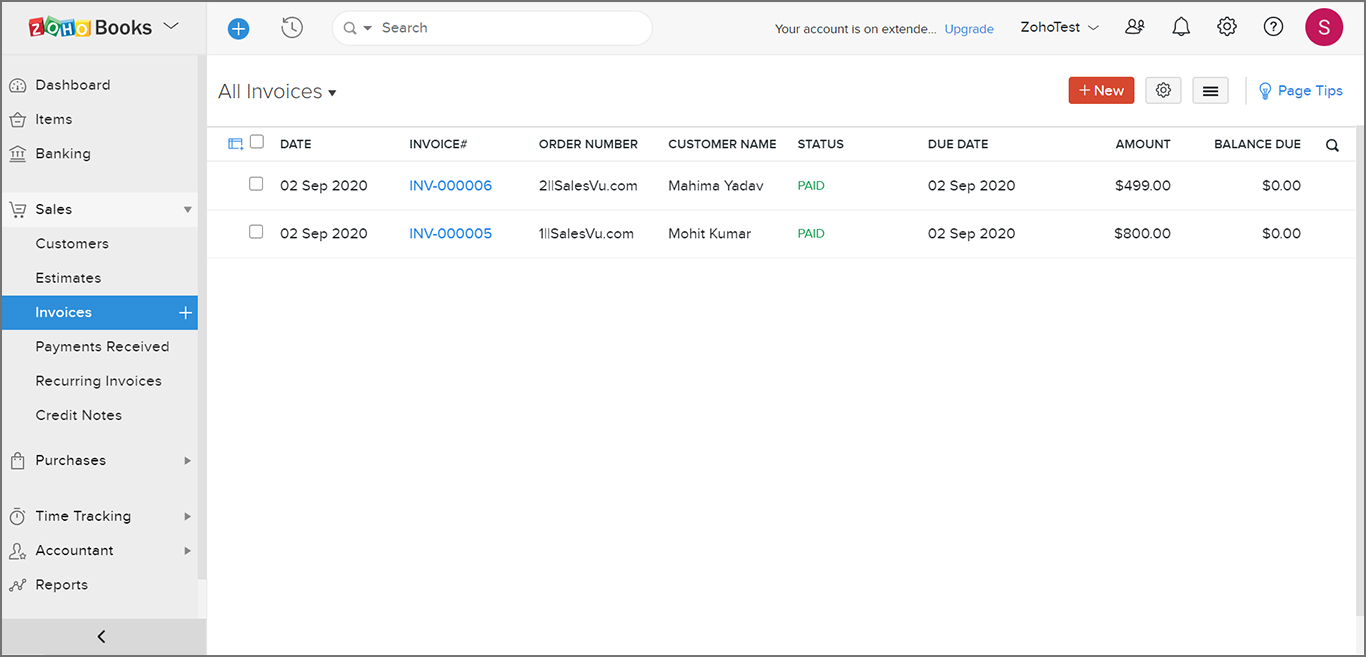Open settings gear in top bar
The image size is (1366, 657).
pyautogui.click(x=1227, y=28)
